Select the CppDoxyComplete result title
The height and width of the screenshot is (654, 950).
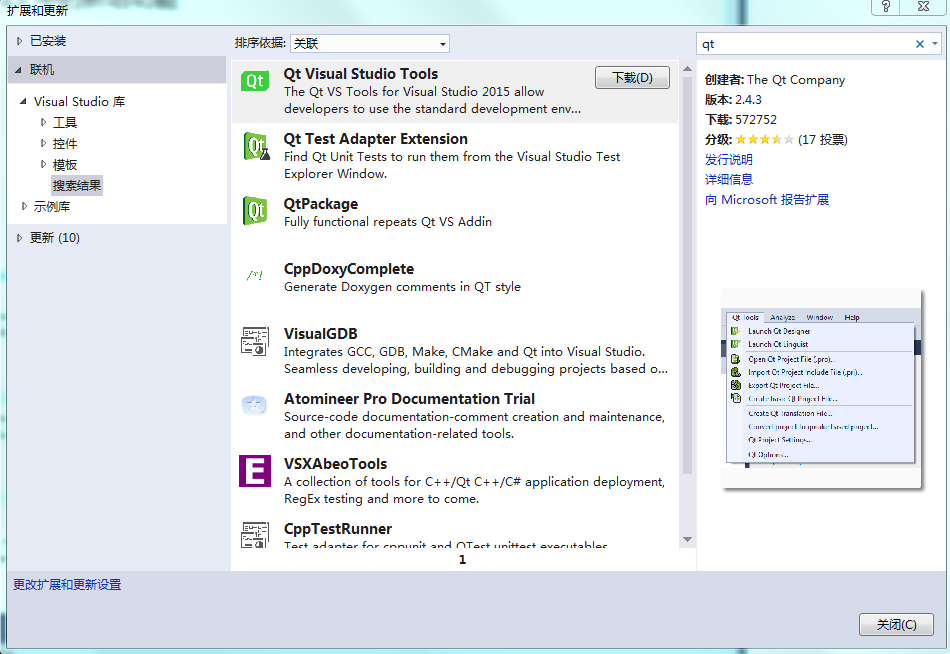click(x=349, y=269)
